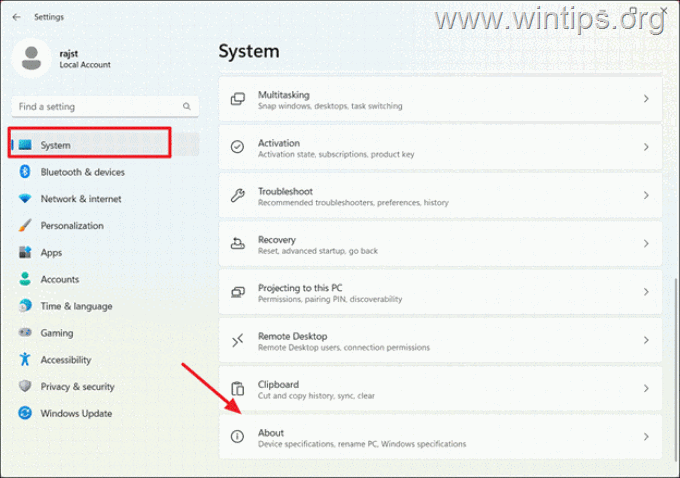
Task: Click the Recovery icon
Action: click(237, 244)
